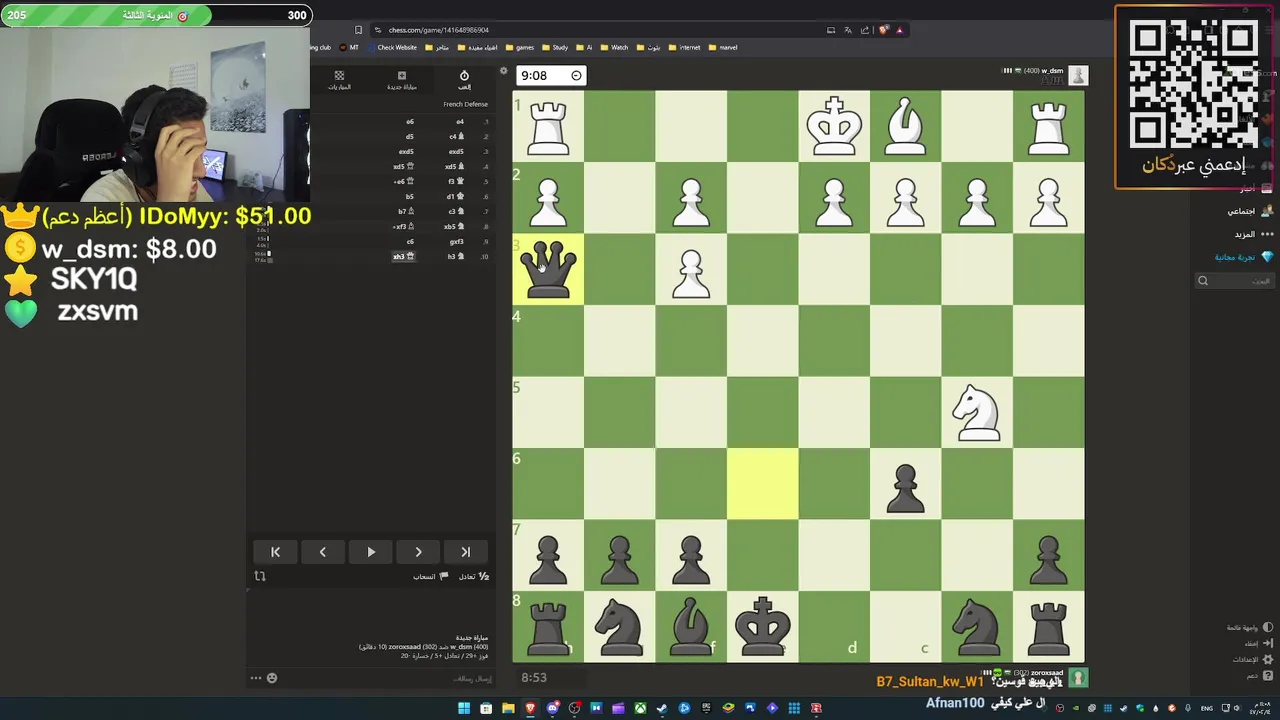
Task: Open the Watch bookmarks folder
Action: tap(614, 47)
